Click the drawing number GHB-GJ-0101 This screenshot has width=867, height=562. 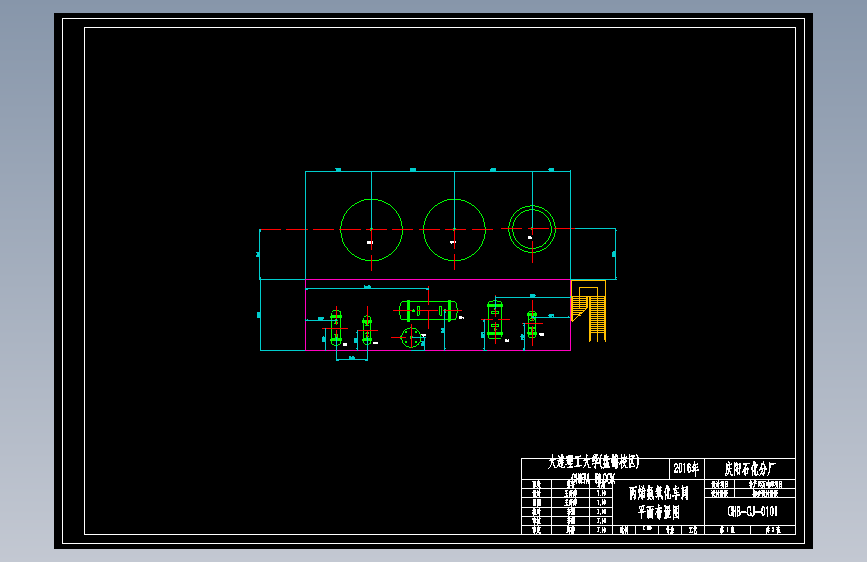coord(752,511)
